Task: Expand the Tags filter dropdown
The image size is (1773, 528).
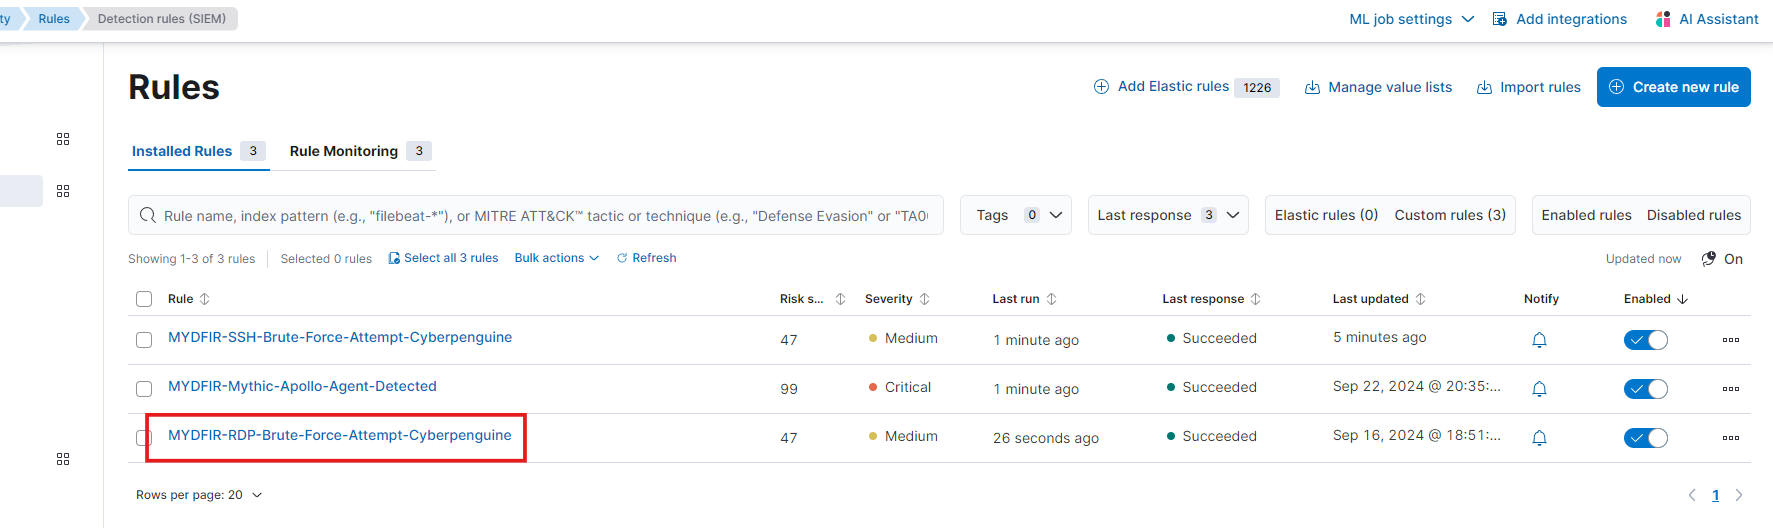Action: (x=1016, y=215)
